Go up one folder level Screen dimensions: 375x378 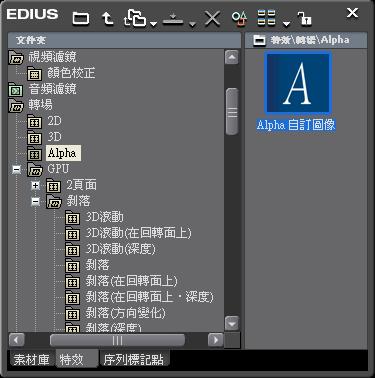click(x=107, y=18)
